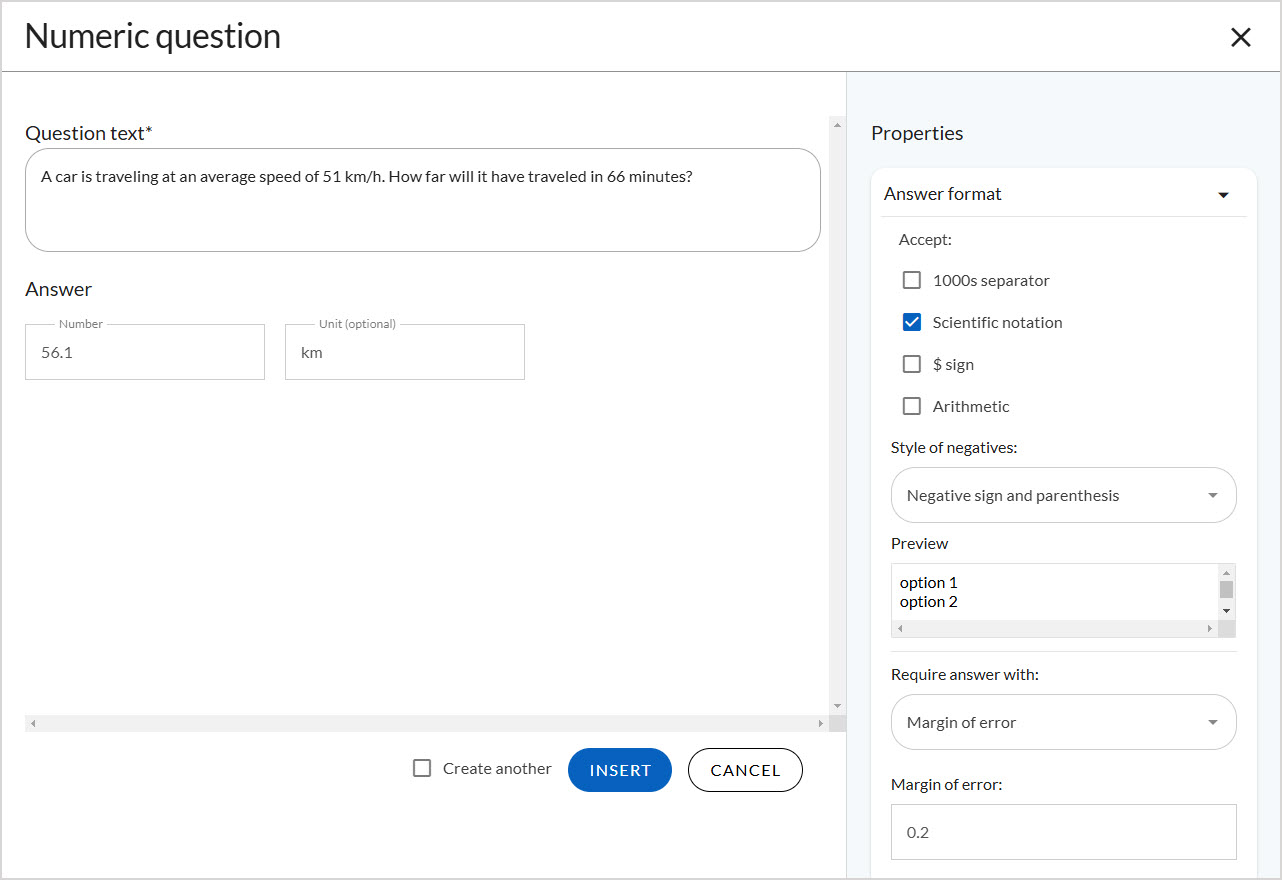Click the CANCEL button
1282x880 pixels.
tap(745, 769)
